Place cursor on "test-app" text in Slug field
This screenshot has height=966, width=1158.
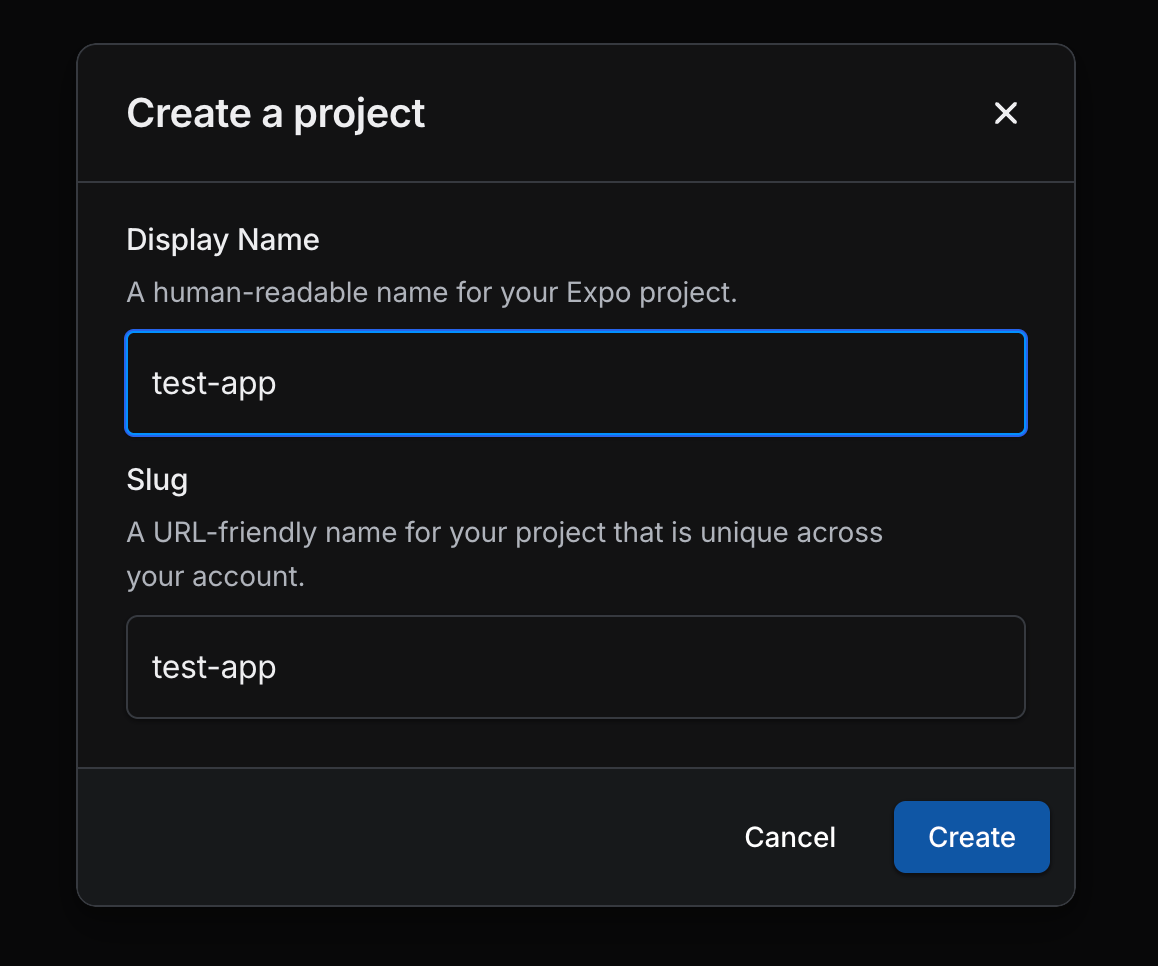click(214, 668)
